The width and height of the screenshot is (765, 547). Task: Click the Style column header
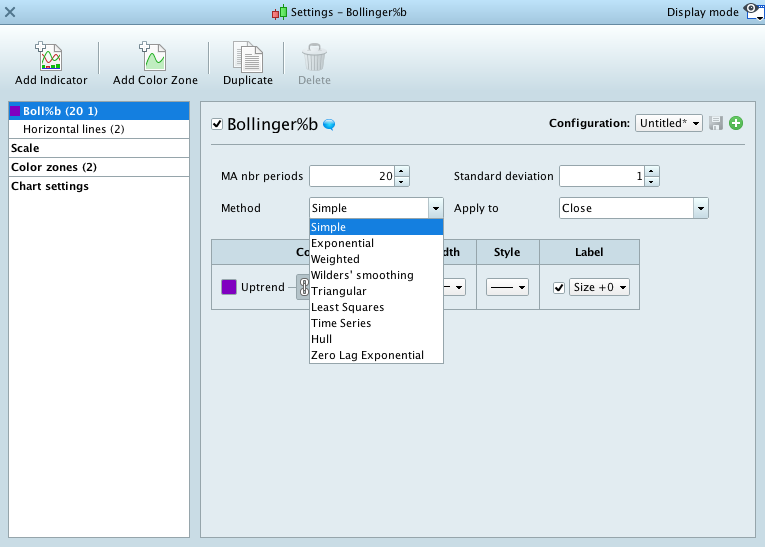[x=507, y=252]
